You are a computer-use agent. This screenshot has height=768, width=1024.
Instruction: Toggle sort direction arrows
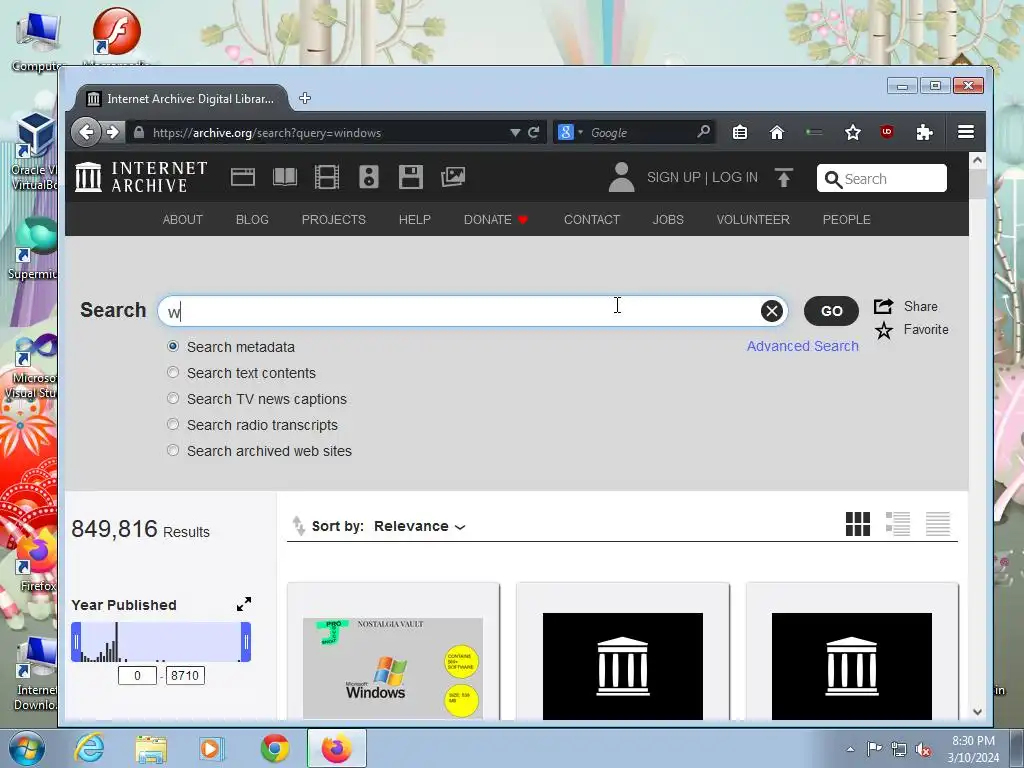coord(298,526)
